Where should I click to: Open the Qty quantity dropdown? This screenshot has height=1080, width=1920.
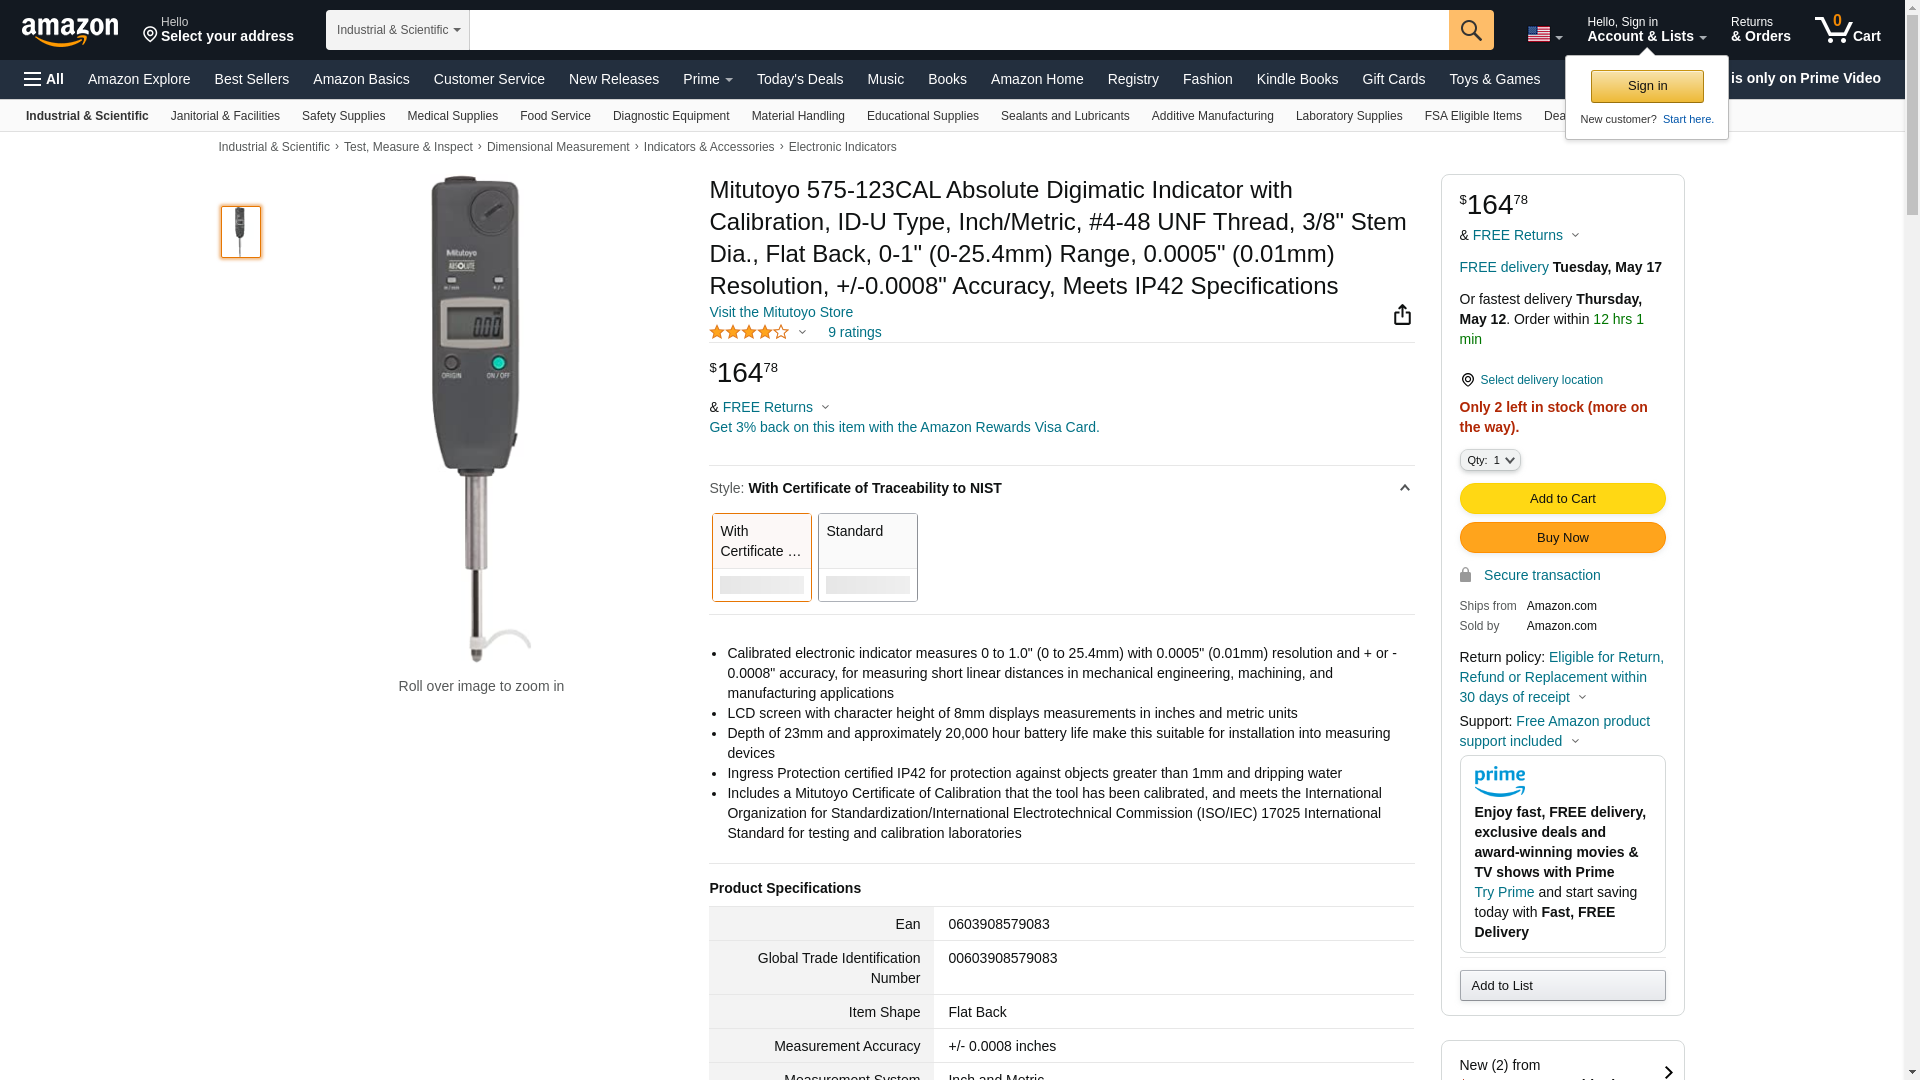tap(1489, 460)
